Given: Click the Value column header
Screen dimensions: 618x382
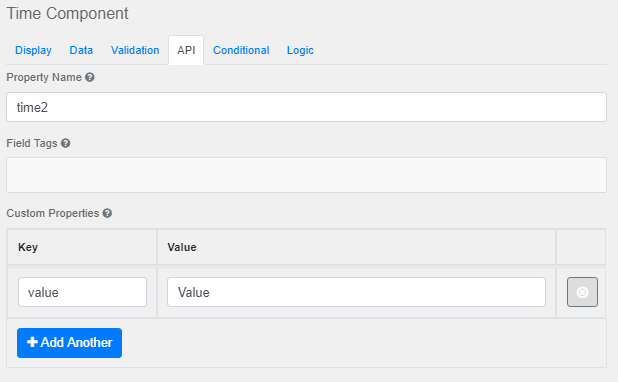Looking at the screenshot, I should pos(182,247).
